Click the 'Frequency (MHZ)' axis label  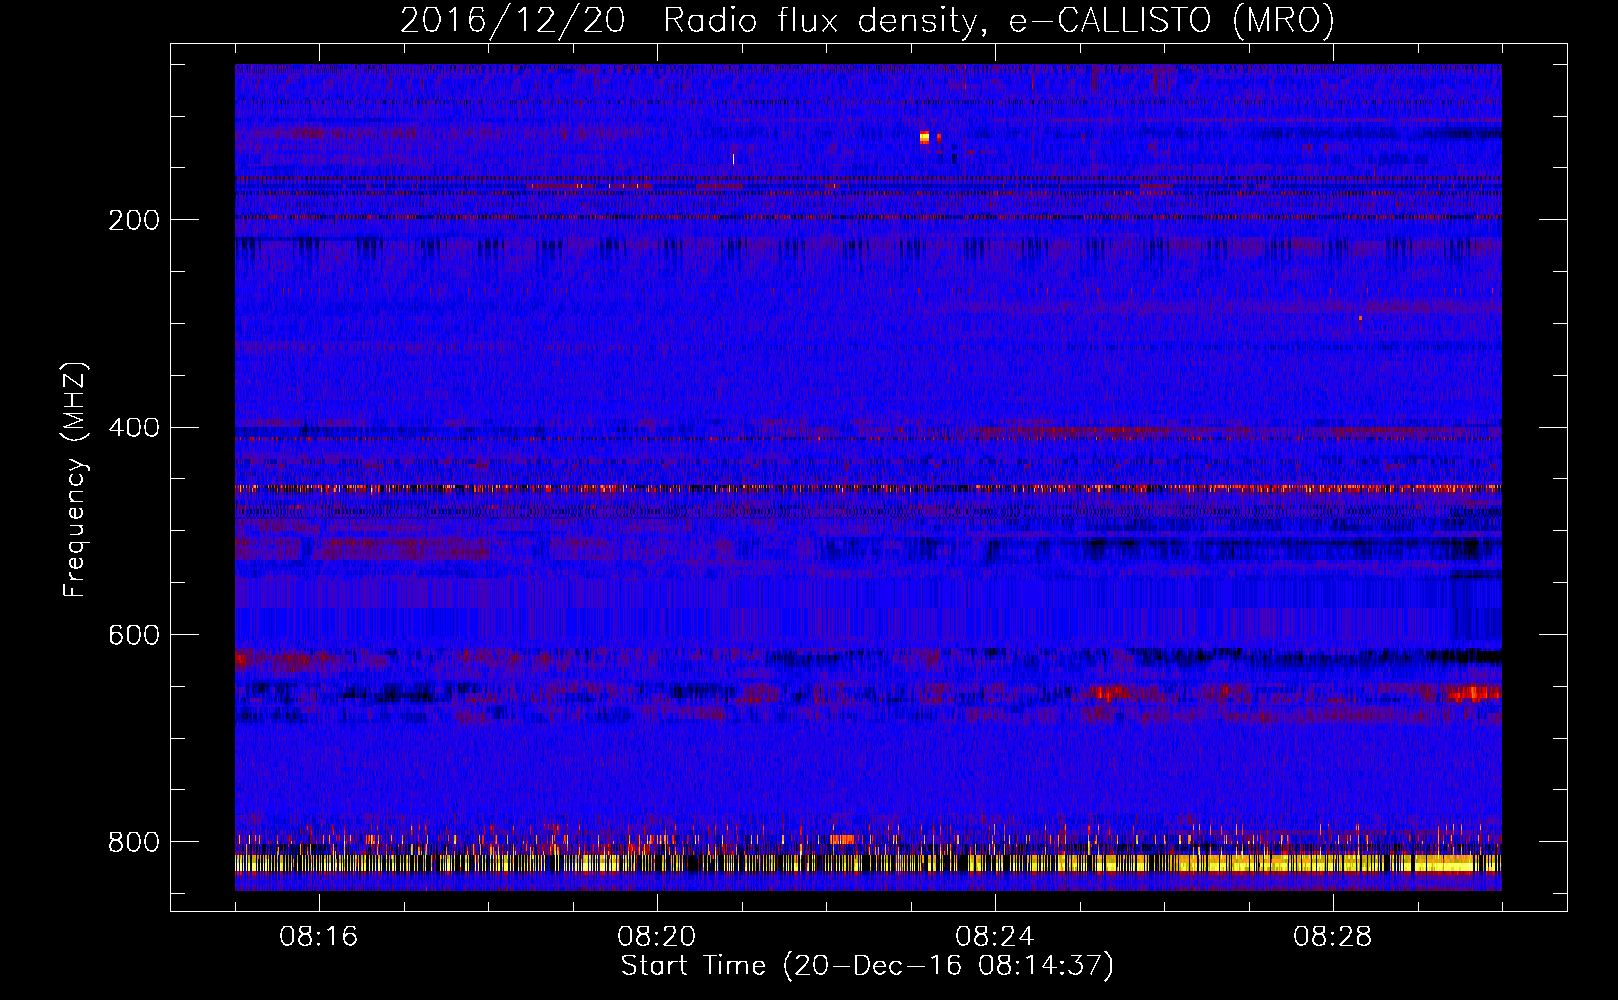pyautogui.click(x=75, y=480)
